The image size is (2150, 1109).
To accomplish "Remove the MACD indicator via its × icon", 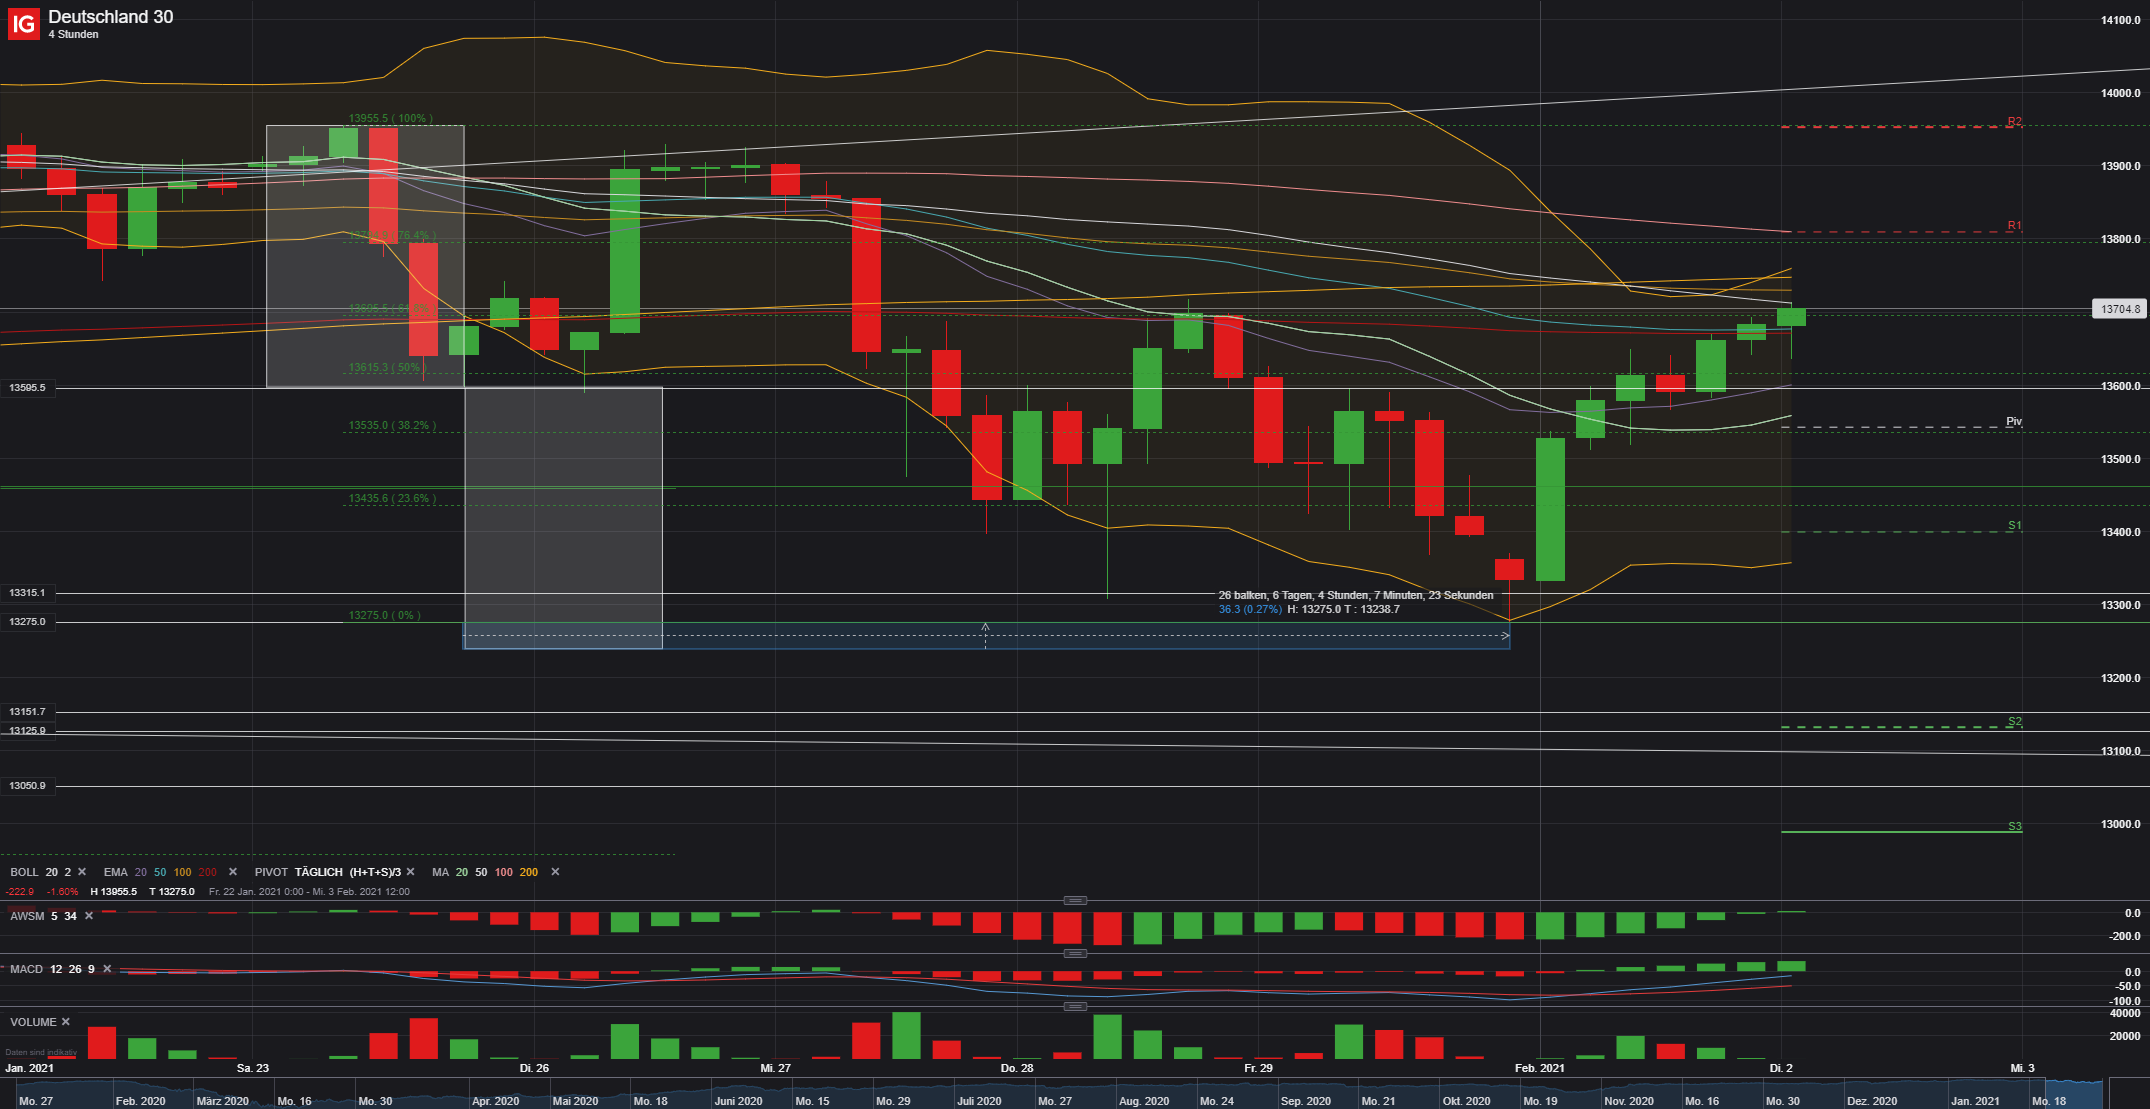I will pos(107,969).
